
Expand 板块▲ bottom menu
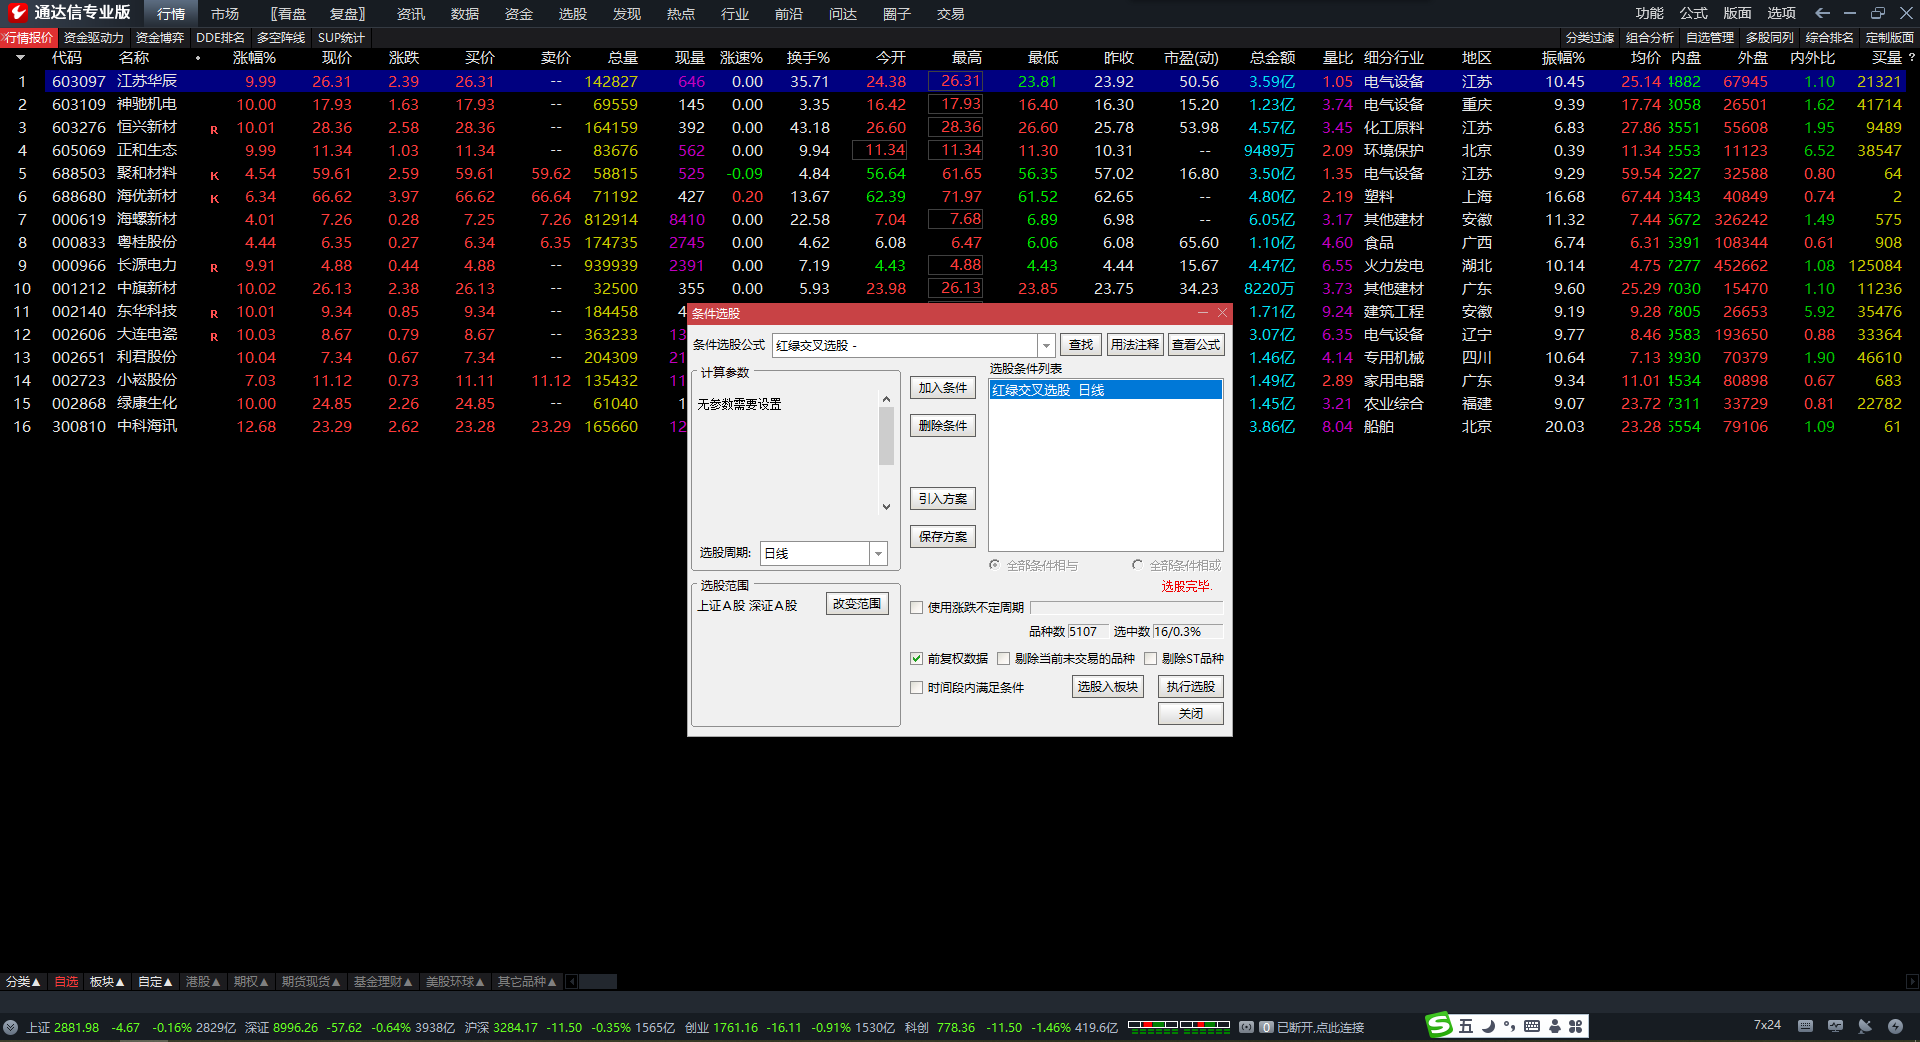point(107,982)
